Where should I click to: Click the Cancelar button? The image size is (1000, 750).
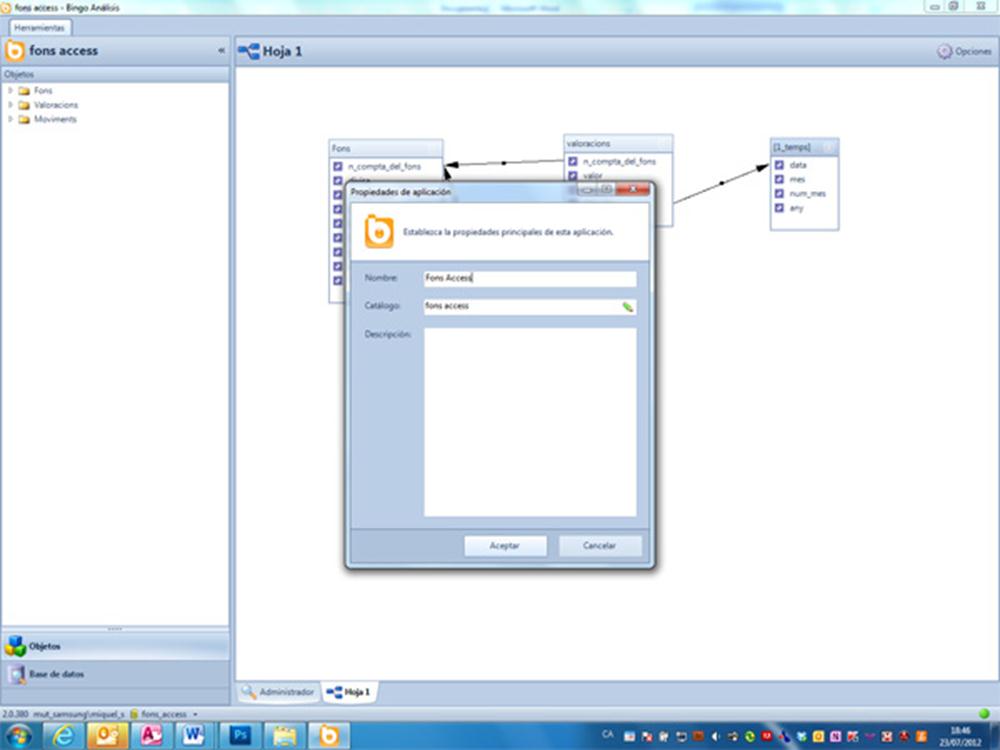(x=599, y=546)
